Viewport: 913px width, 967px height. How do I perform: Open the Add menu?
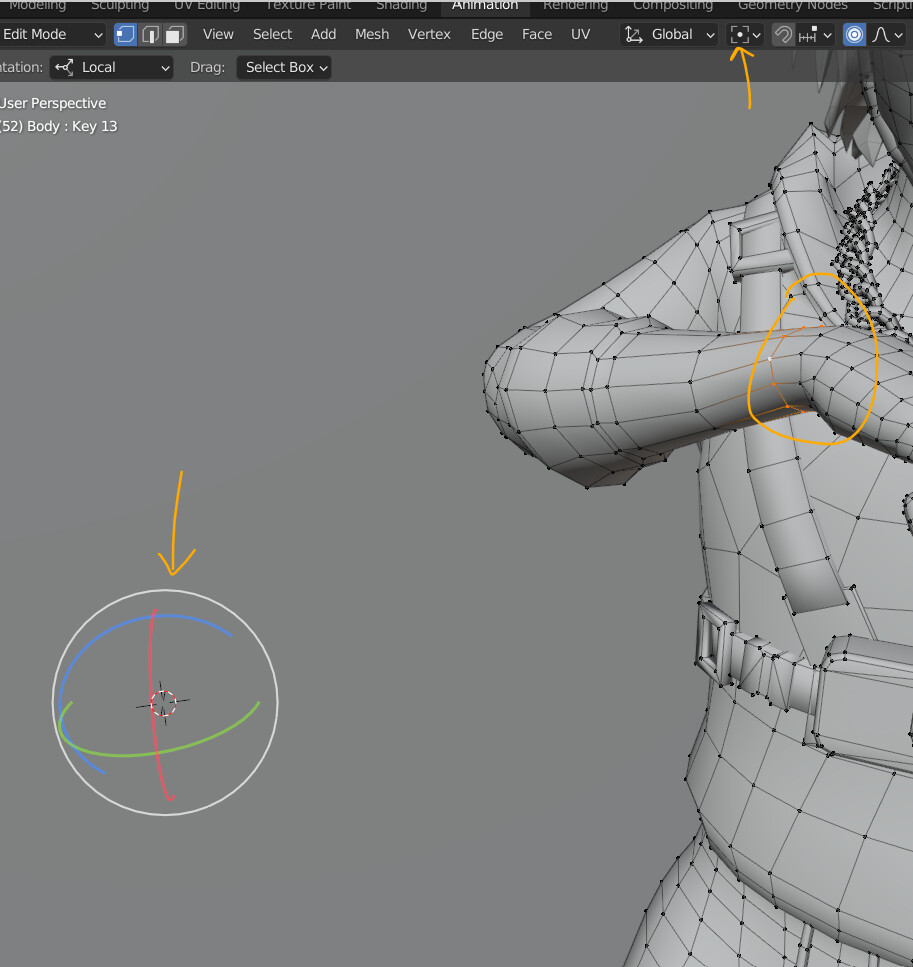pyautogui.click(x=323, y=35)
